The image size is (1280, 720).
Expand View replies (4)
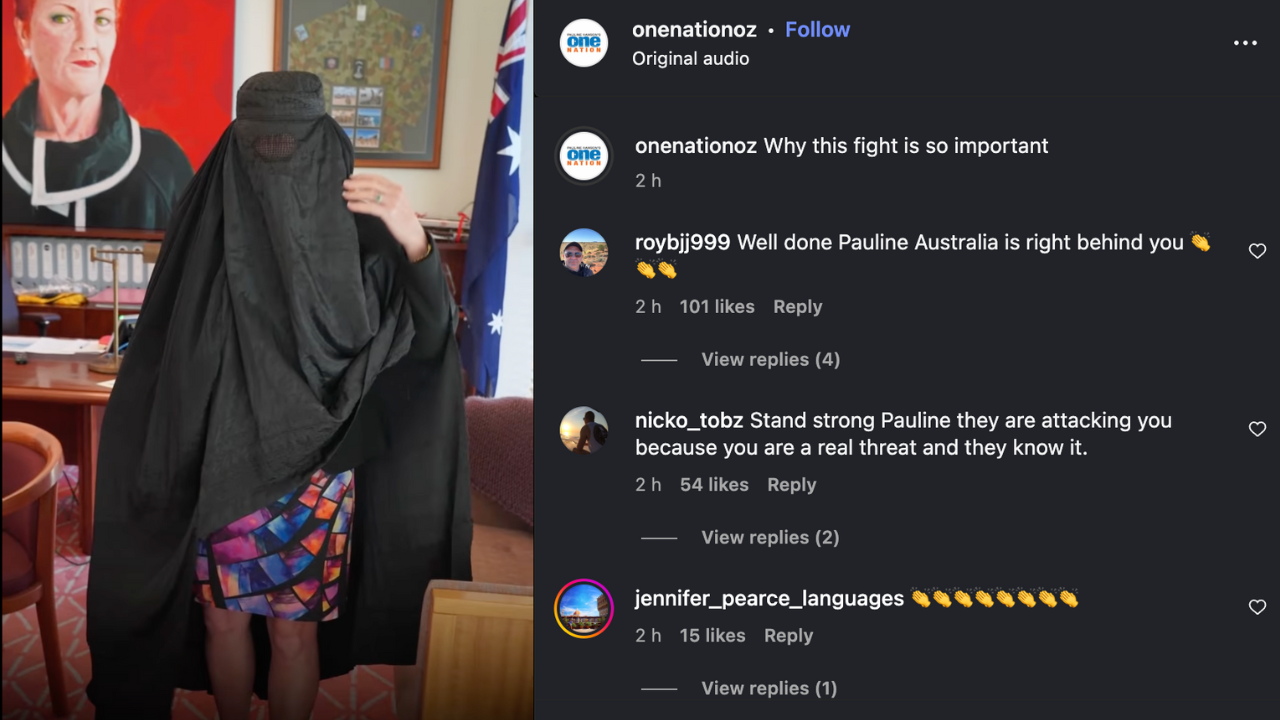tap(770, 359)
